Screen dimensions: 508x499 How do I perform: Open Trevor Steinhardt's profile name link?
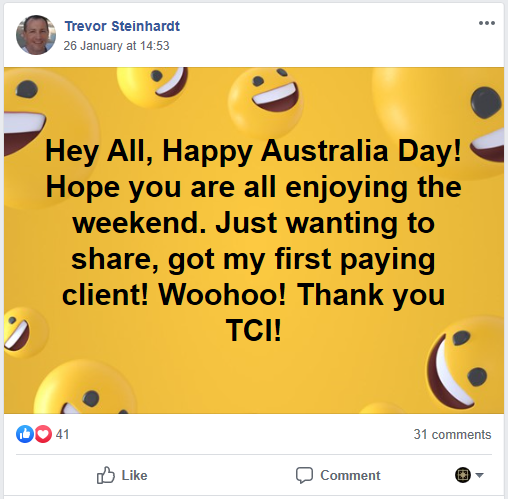(122, 26)
